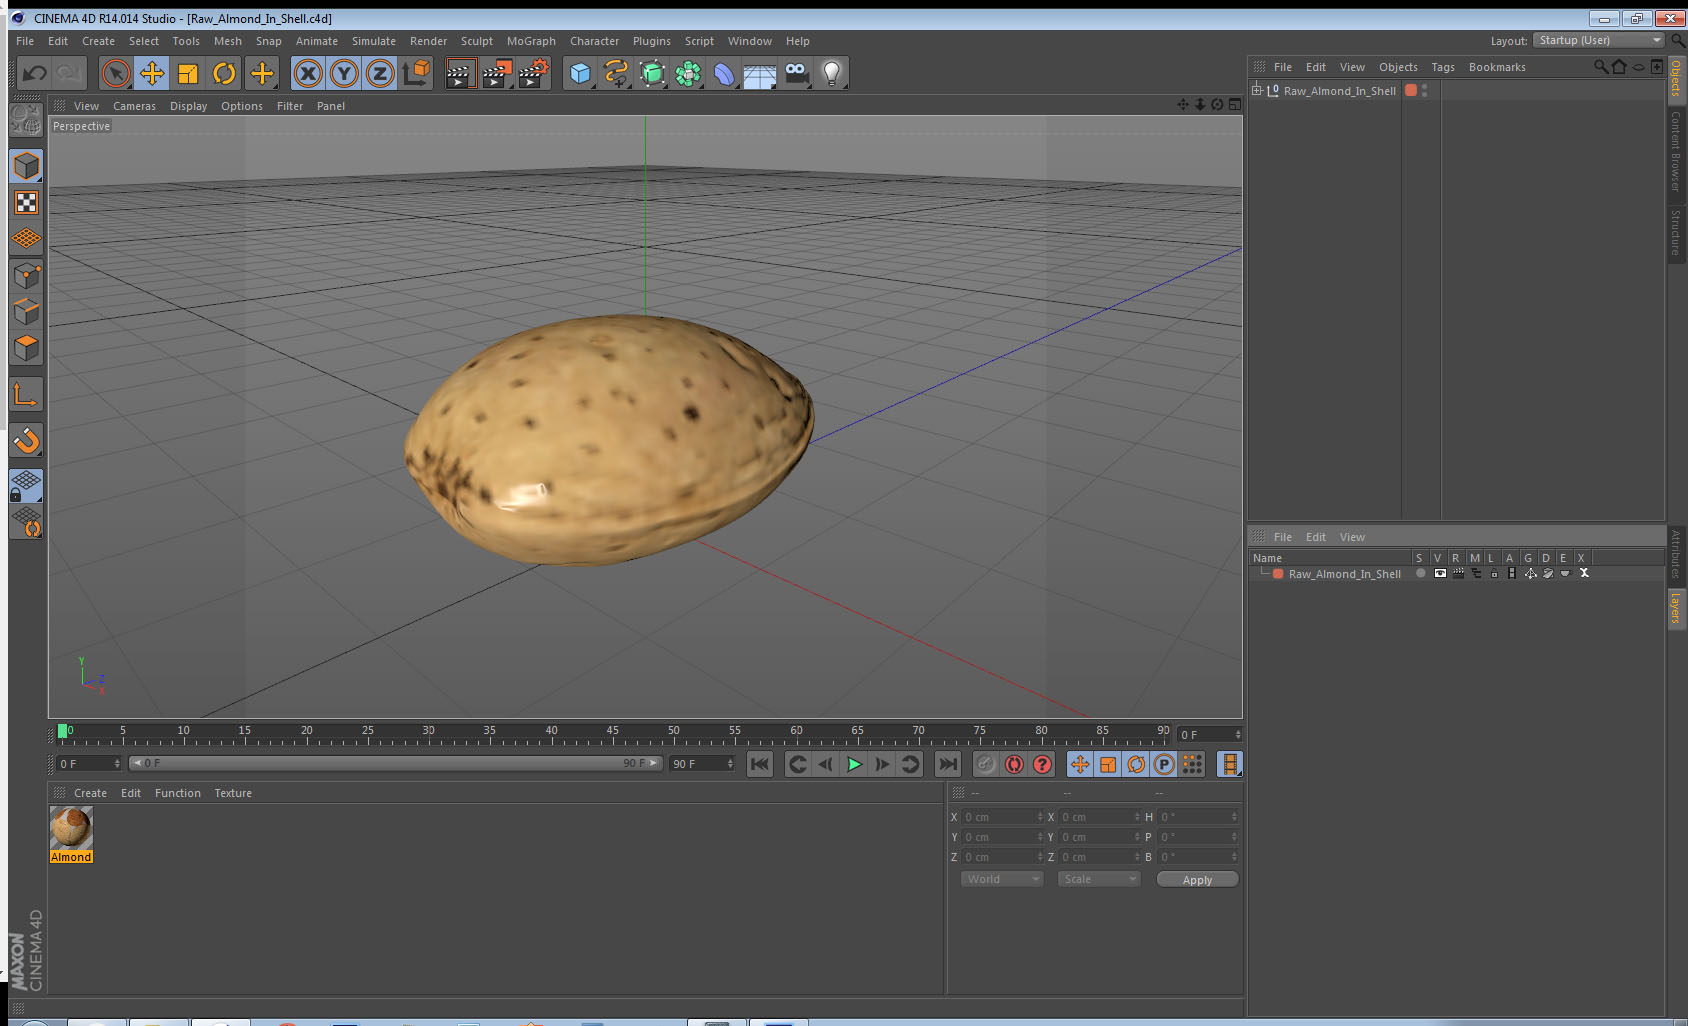Render active view clapperboard icon

[460, 73]
